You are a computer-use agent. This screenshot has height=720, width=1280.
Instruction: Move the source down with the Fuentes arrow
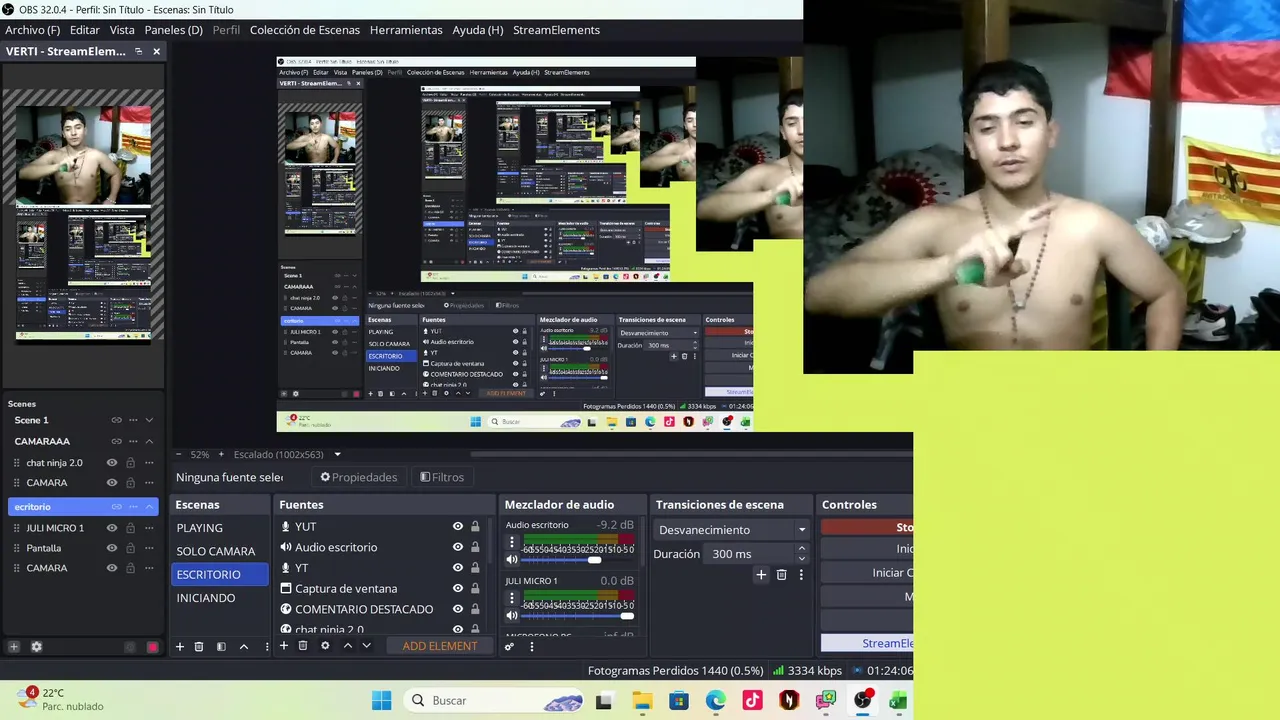point(366,646)
